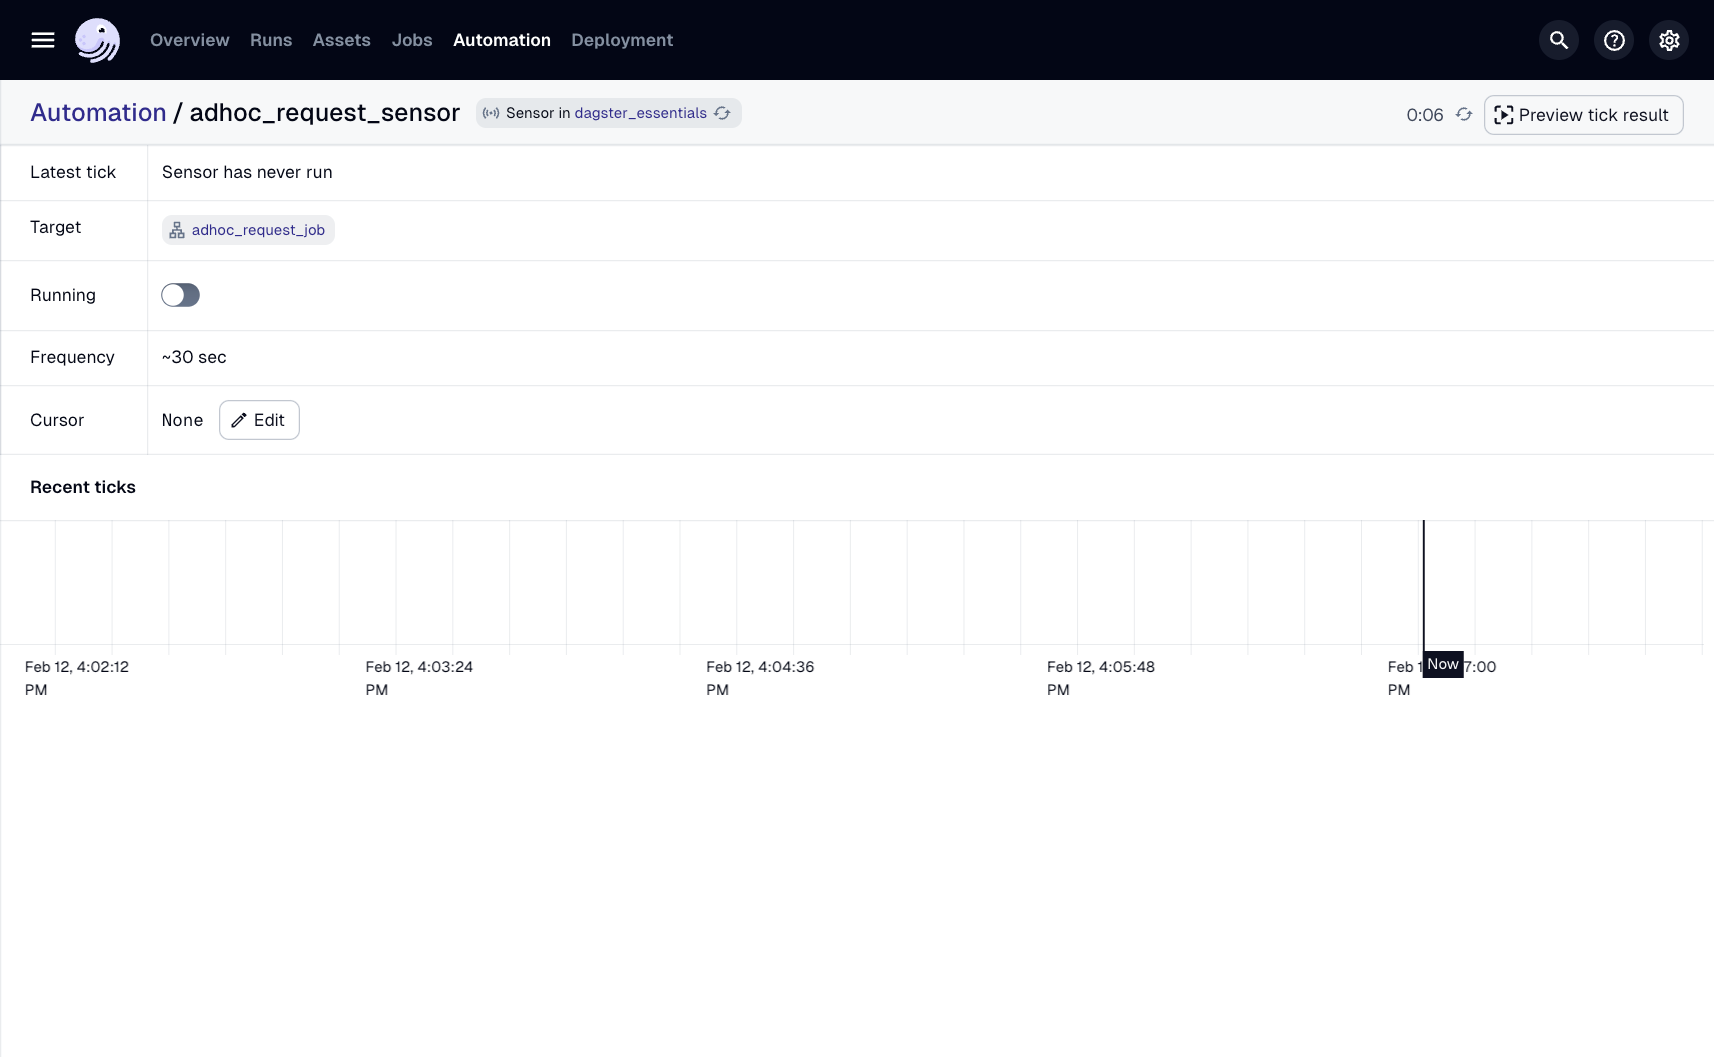Viewport: 1714px width, 1057px height.
Task: Refresh the sensor tick countdown icon
Action: [x=1463, y=114]
